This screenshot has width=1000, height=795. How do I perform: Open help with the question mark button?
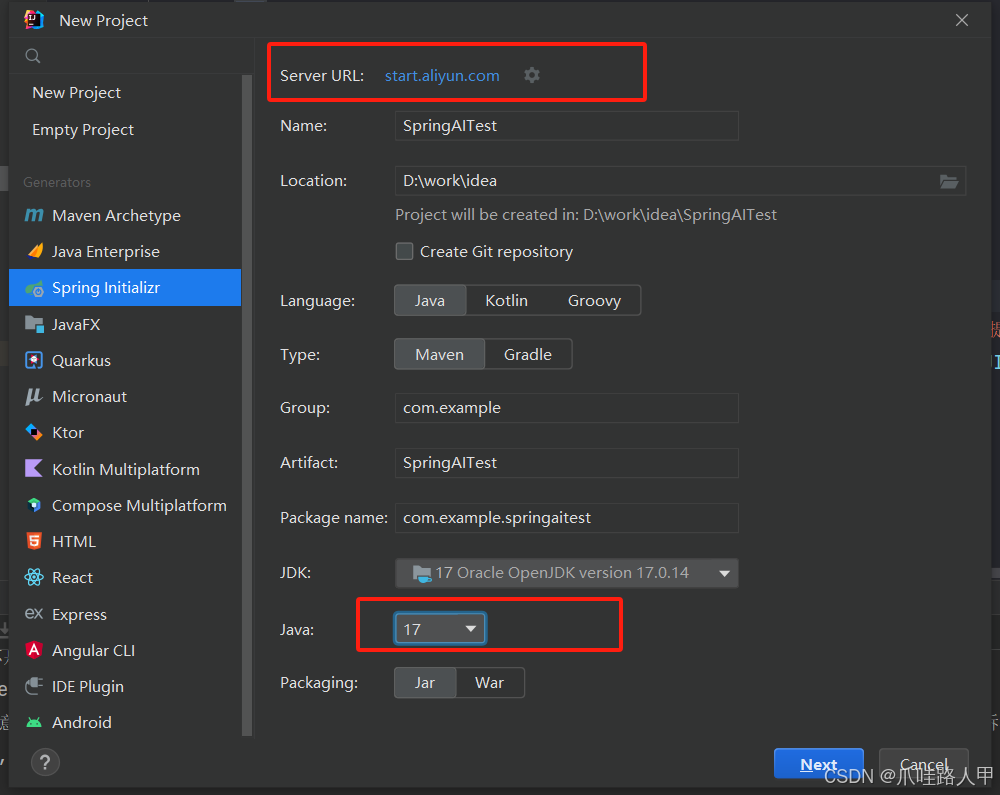click(x=45, y=762)
